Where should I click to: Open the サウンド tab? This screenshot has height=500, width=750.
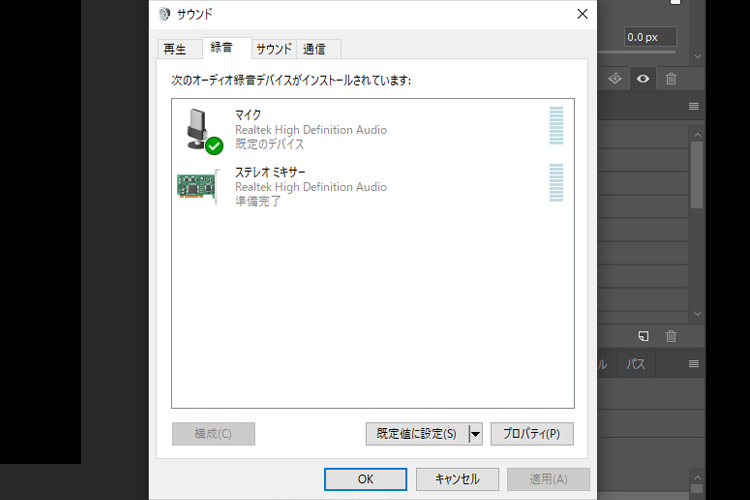[x=274, y=49]
